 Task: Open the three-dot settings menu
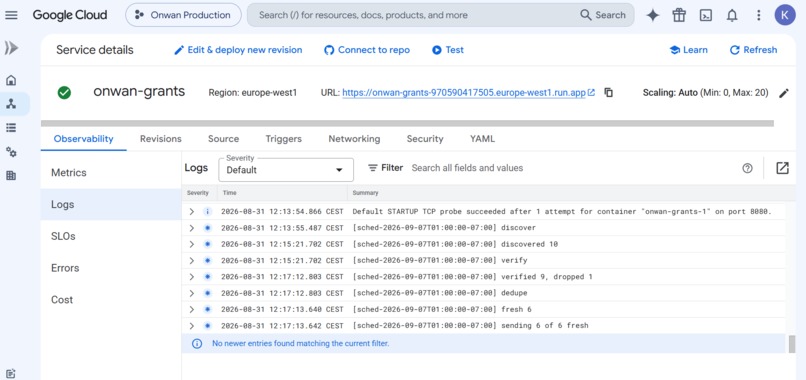759,15
